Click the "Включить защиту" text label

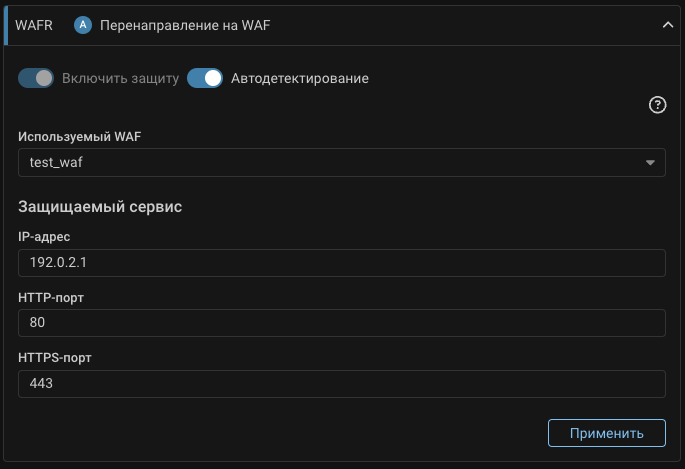120,78
